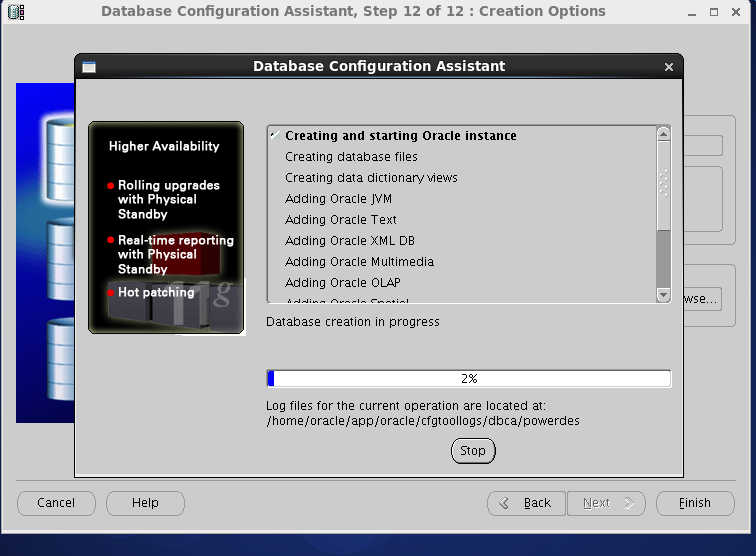Click Finish in the wizard footer

click(x=694, y=503)
